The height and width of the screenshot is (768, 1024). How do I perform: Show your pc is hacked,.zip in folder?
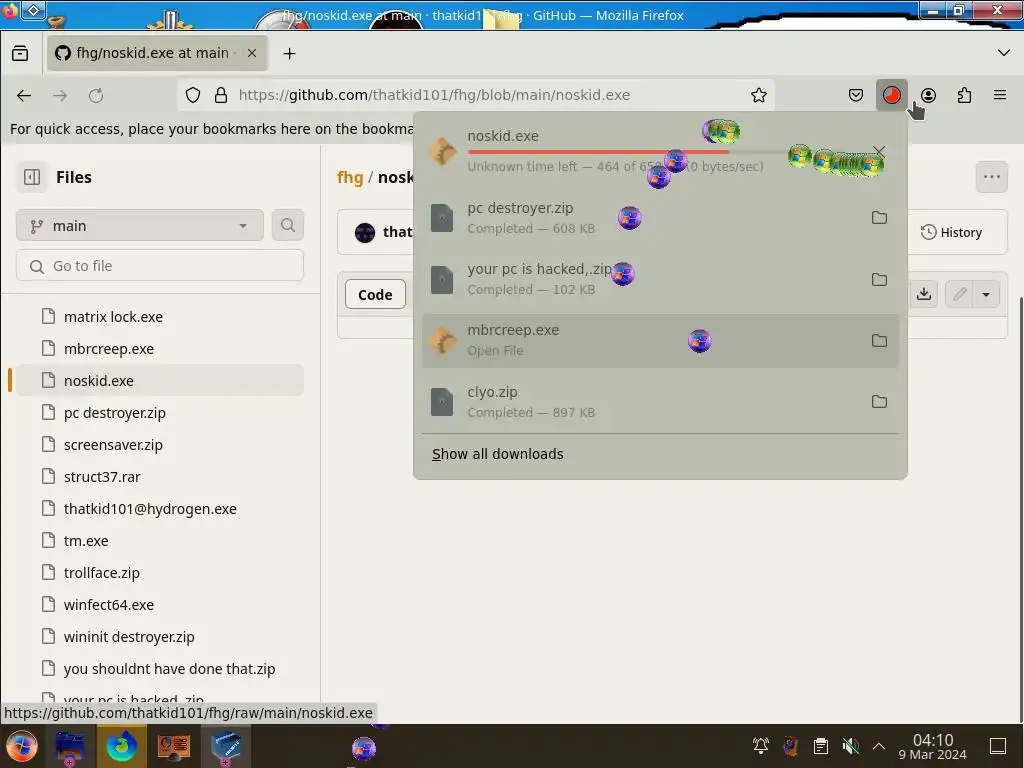click(879, 280)
